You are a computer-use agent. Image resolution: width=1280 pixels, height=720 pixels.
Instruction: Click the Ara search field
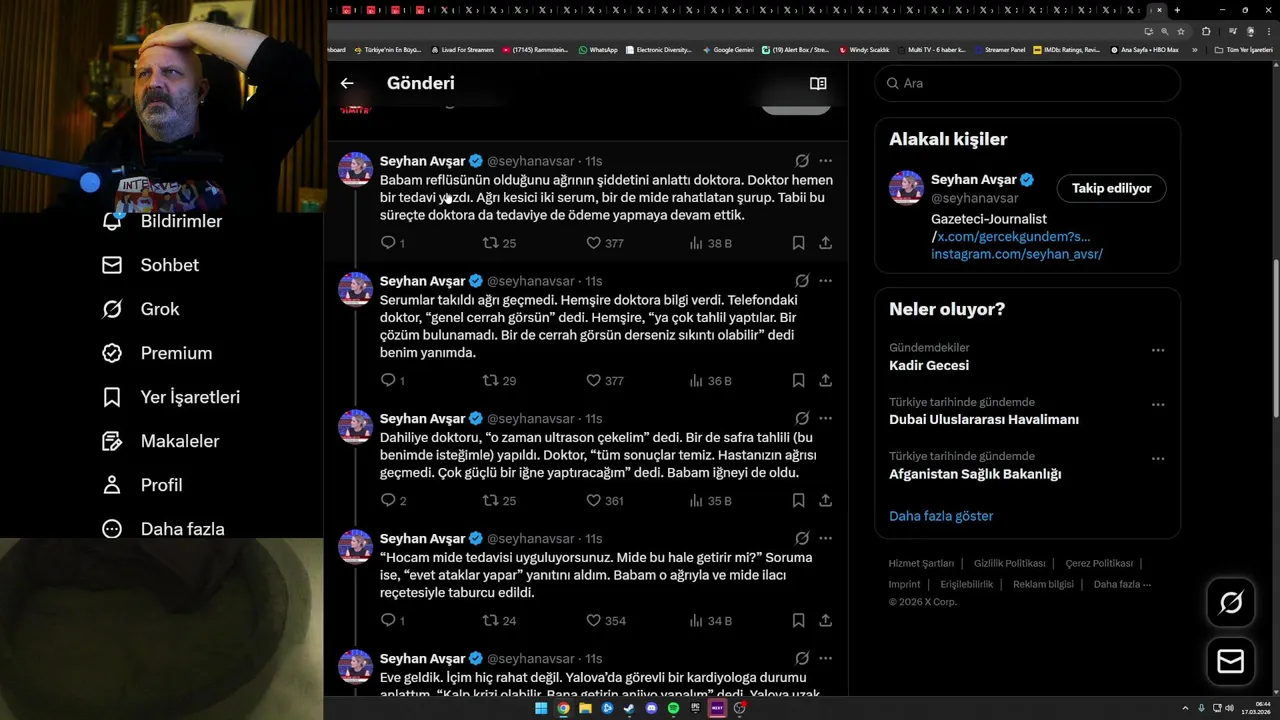(x=1027, y=83)
